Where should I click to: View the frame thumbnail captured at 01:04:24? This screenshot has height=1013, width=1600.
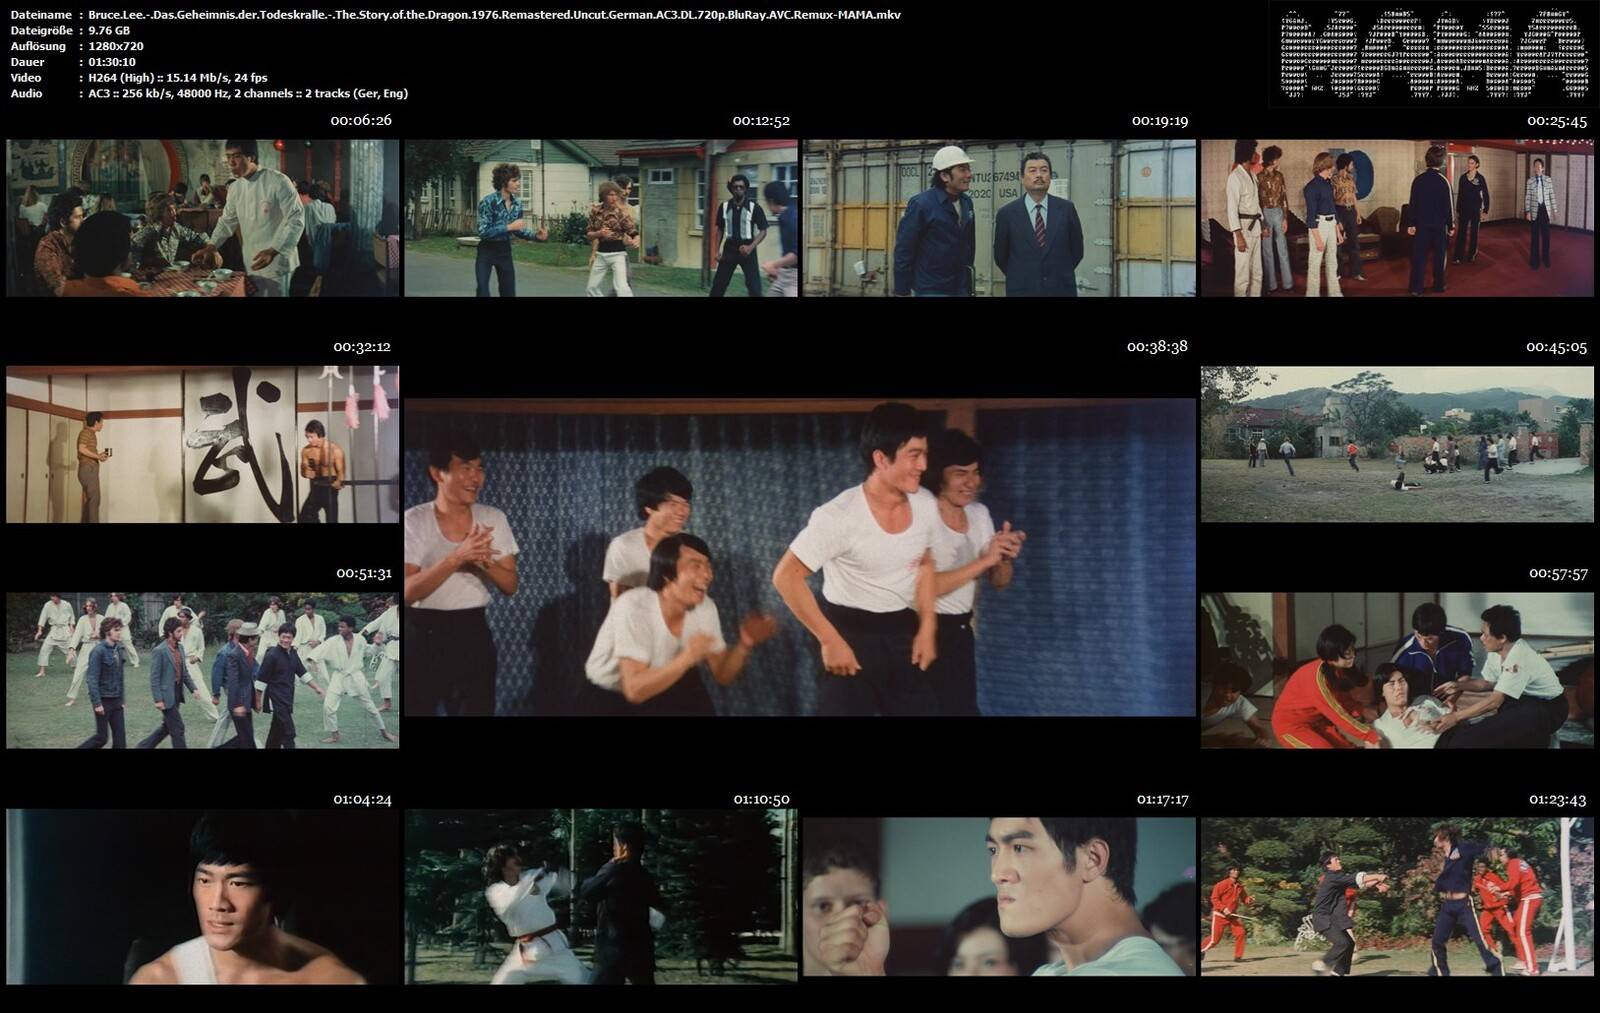[202, 897]
